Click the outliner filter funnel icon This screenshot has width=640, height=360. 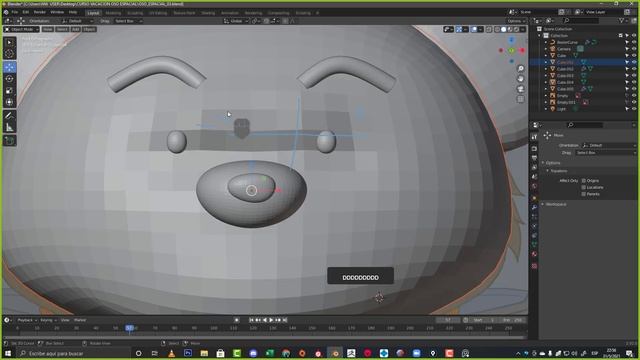[x=621, y=20]
